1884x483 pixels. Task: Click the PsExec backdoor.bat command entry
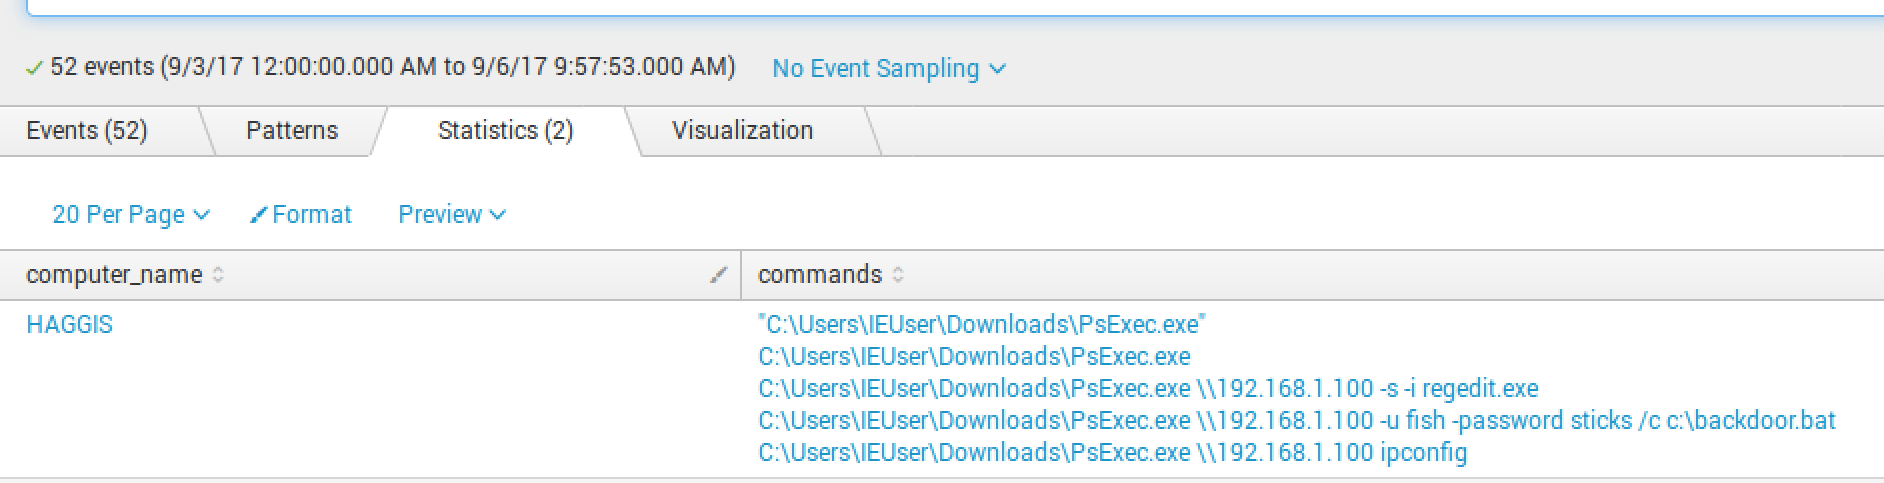1296,421
